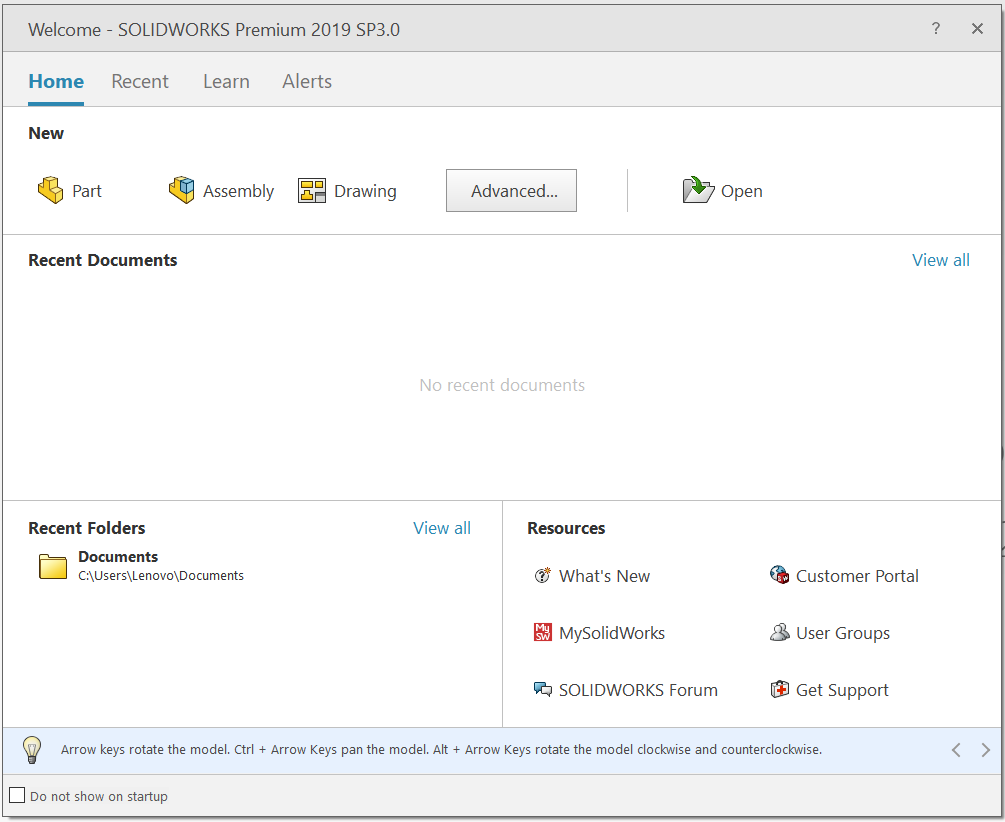Open the What's New resource icon
The width and height of the screenshot is (1005, 822).
coord(543,576)
